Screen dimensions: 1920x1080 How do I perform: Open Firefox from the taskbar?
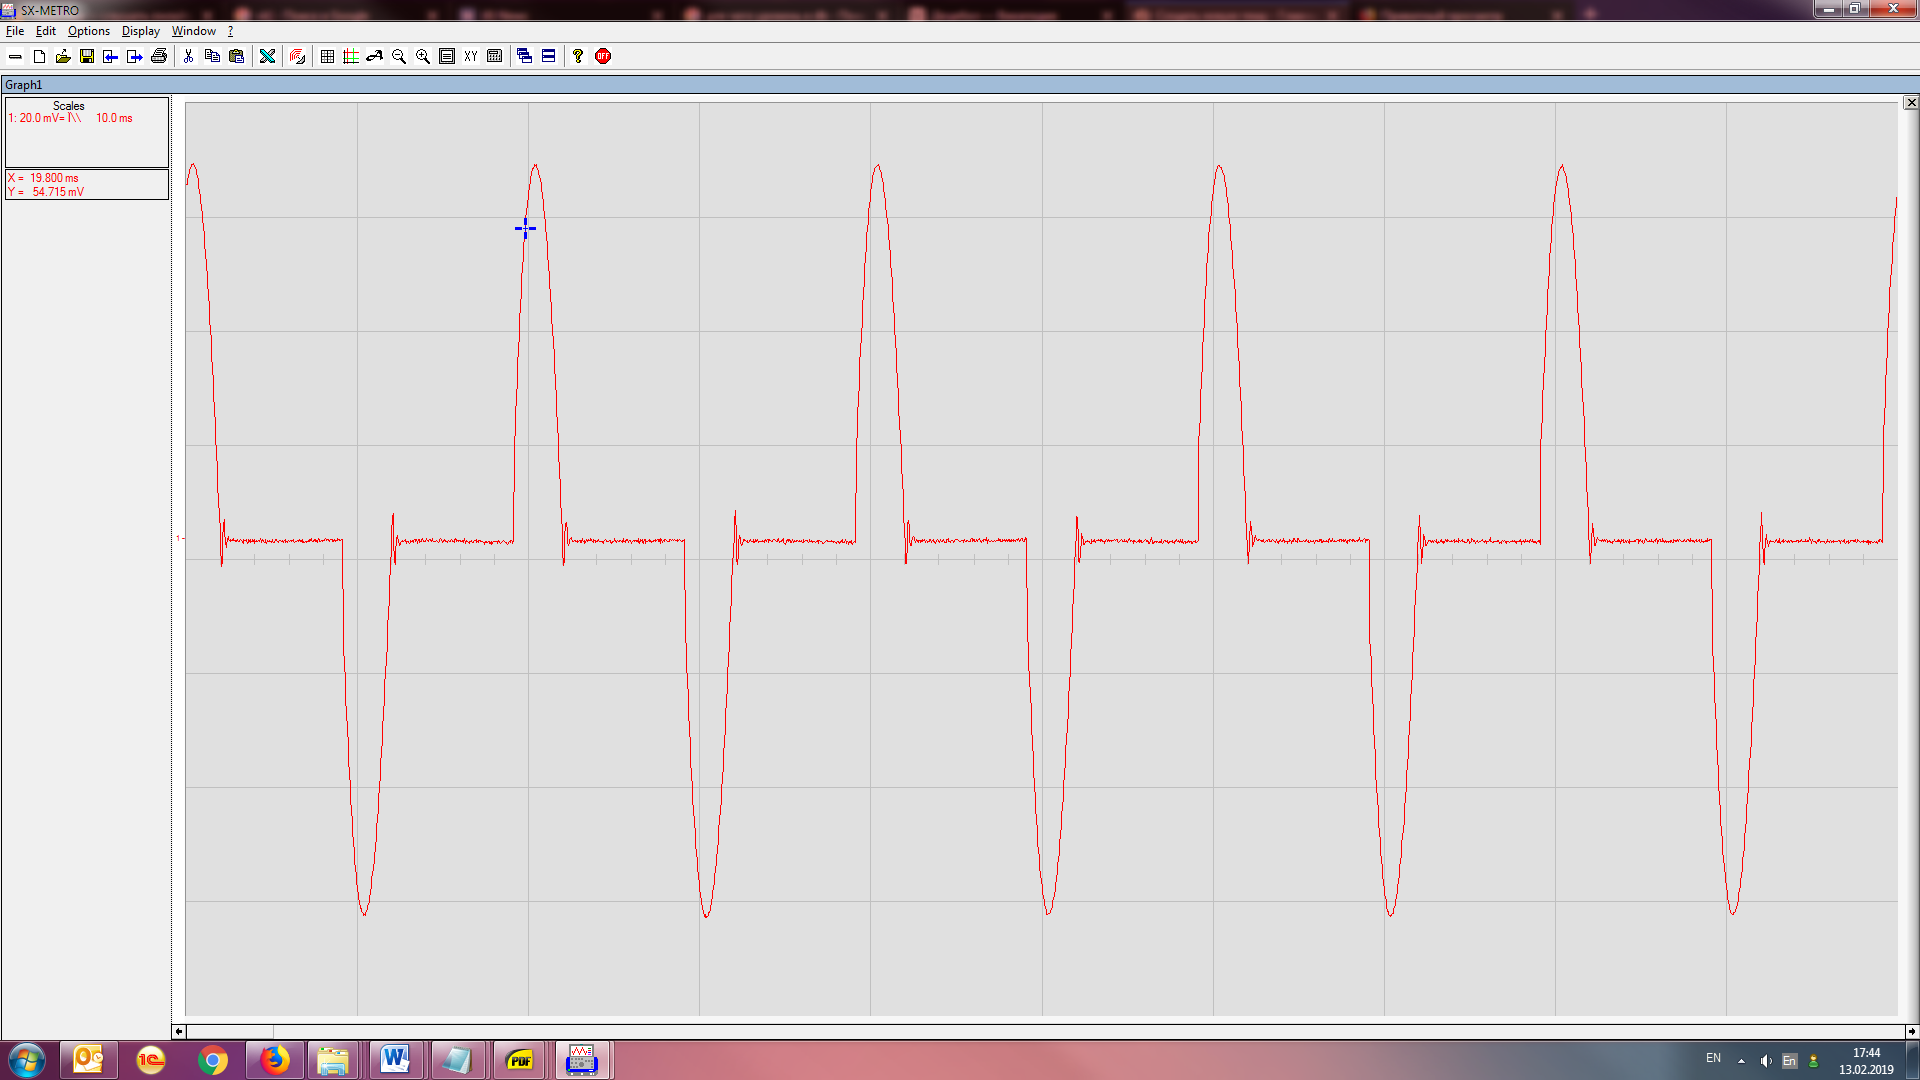tap(274, 1060)
